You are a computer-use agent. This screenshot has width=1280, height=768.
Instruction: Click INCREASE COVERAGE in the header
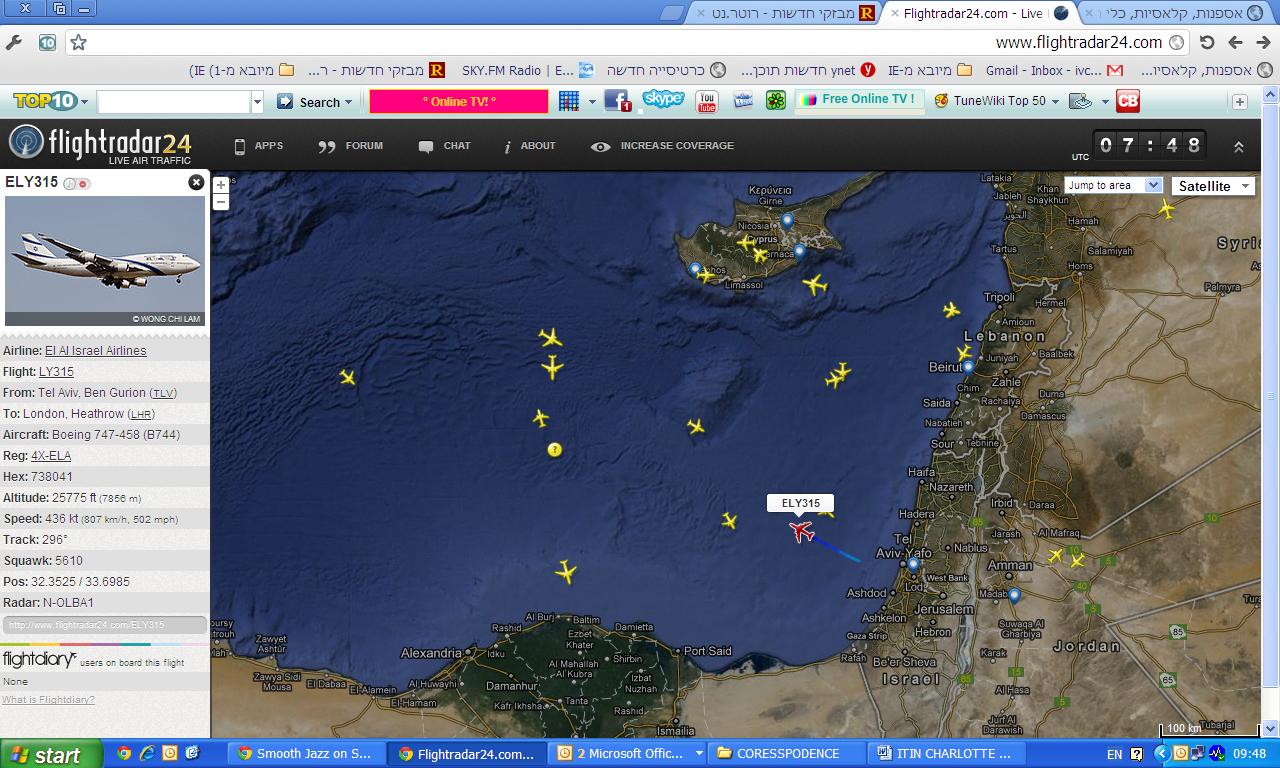662,146
